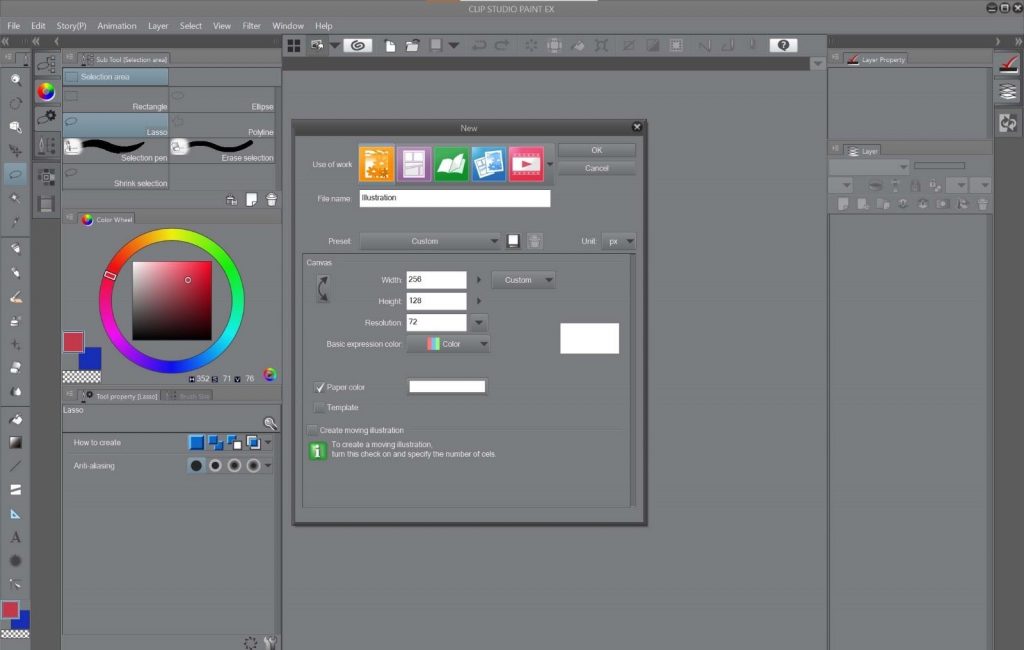
Task: Click the OK button in the New dialog
Action: pos(596,150)
